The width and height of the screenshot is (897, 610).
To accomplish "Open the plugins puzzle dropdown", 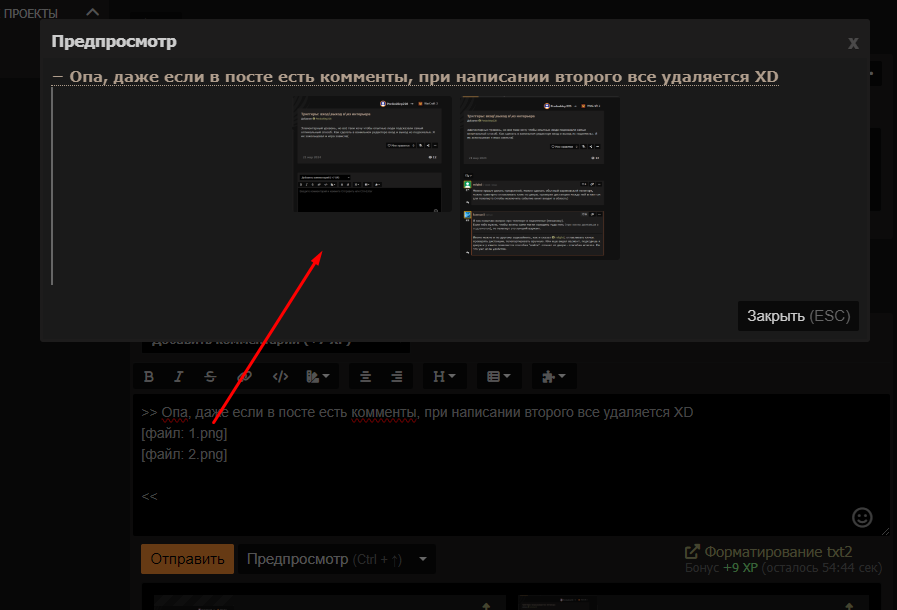I will tap(554, 377).
